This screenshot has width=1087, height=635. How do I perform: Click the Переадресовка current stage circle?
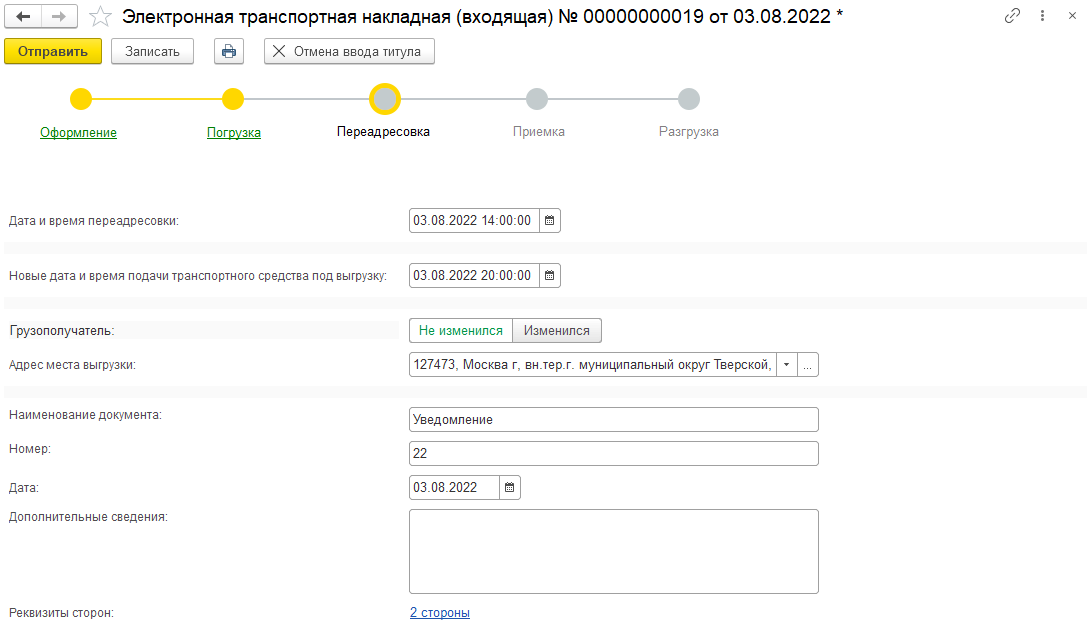(x=385, y=99)
